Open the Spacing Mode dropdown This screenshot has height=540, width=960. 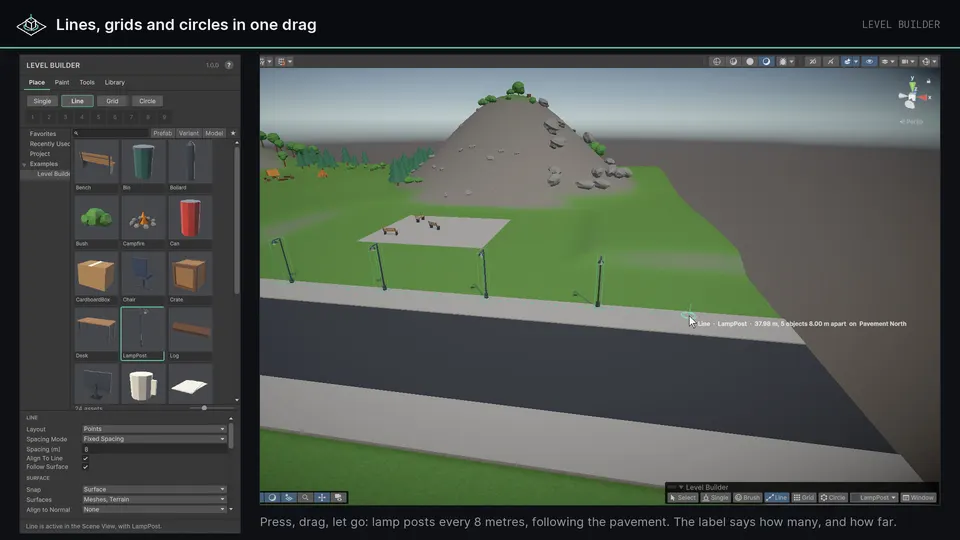click(154, 439)
